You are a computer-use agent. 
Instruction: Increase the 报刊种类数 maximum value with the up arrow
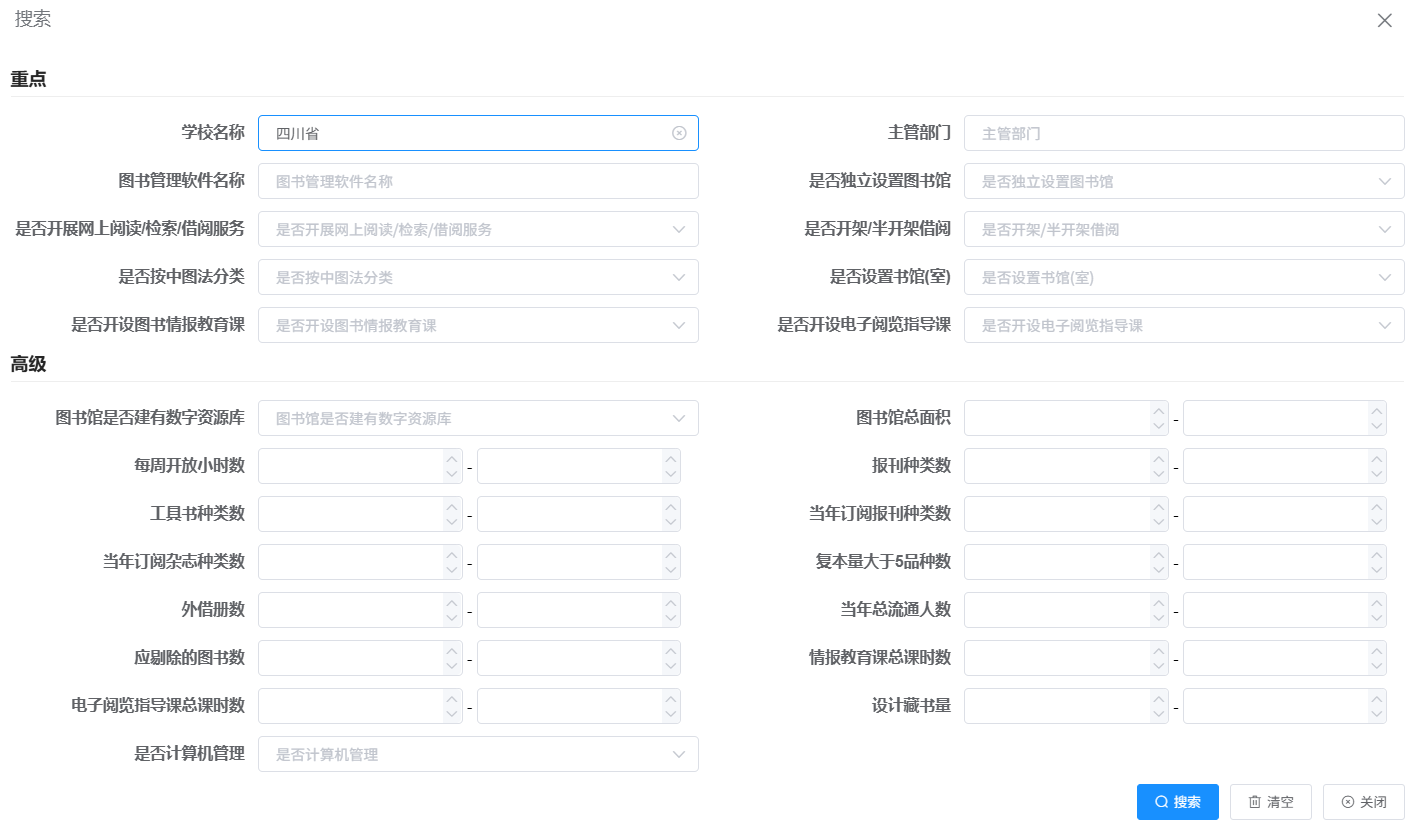[x=1377, y=458]
